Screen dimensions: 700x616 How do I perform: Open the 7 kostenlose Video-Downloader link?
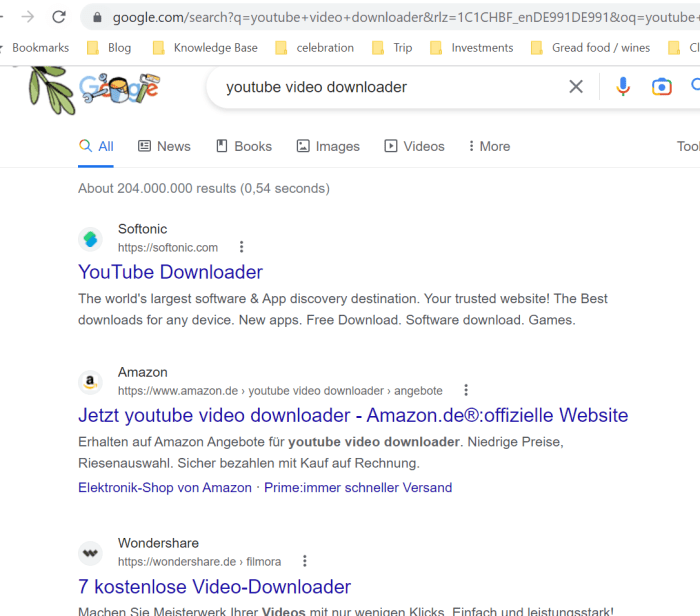pos(215,587)
